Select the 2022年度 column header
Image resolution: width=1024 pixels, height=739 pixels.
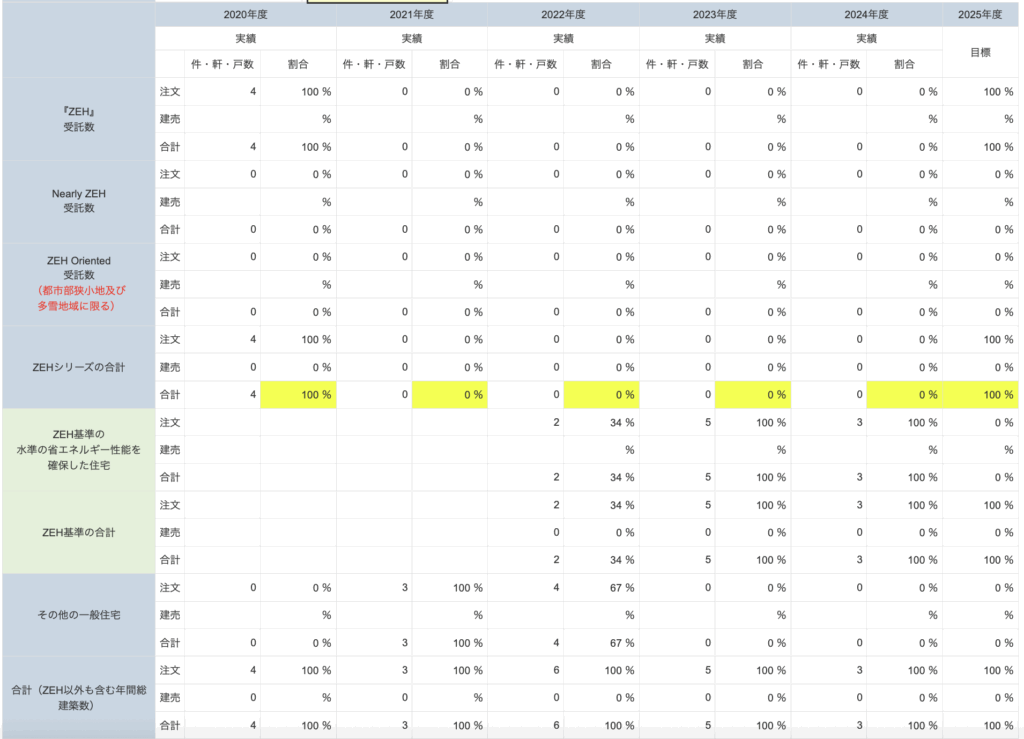[563, 15]
